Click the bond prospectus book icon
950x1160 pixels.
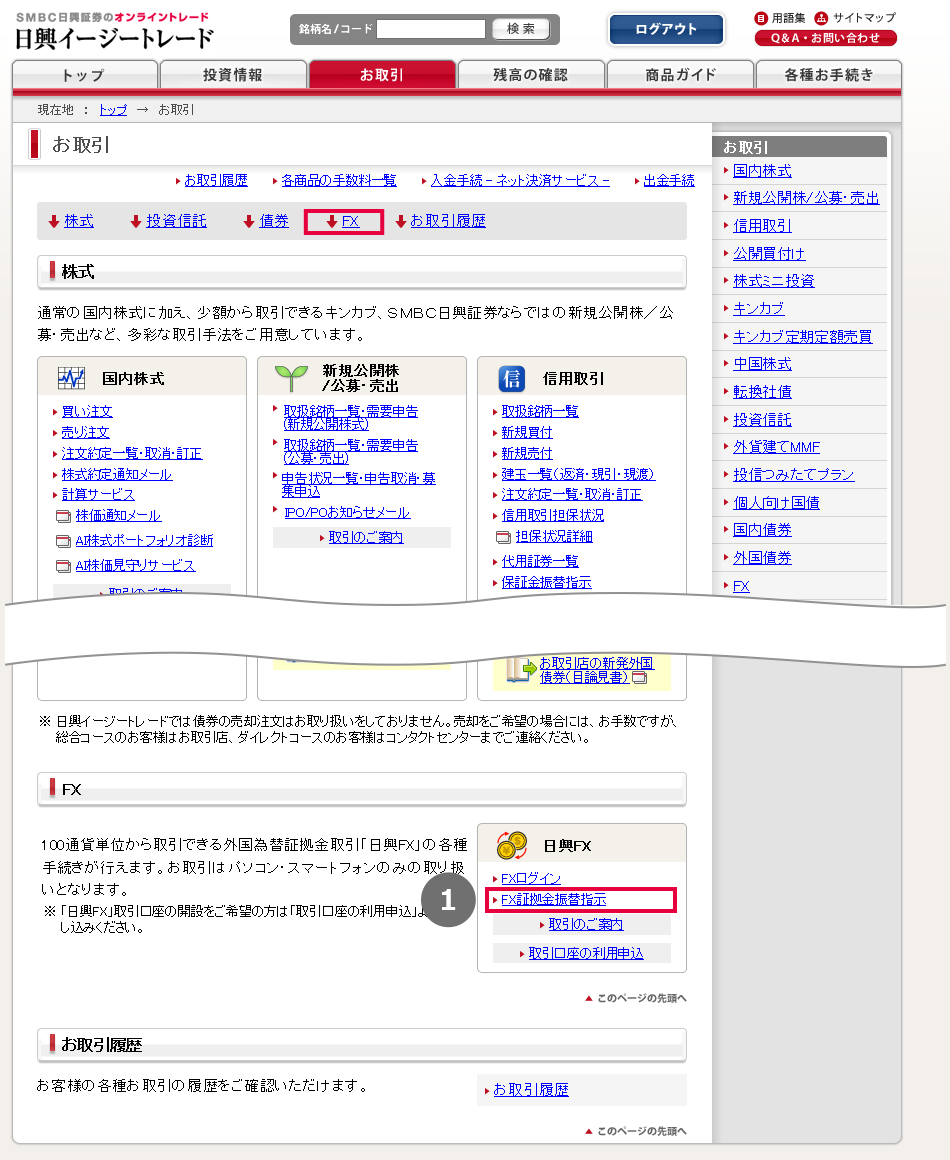tap(520, 670)
